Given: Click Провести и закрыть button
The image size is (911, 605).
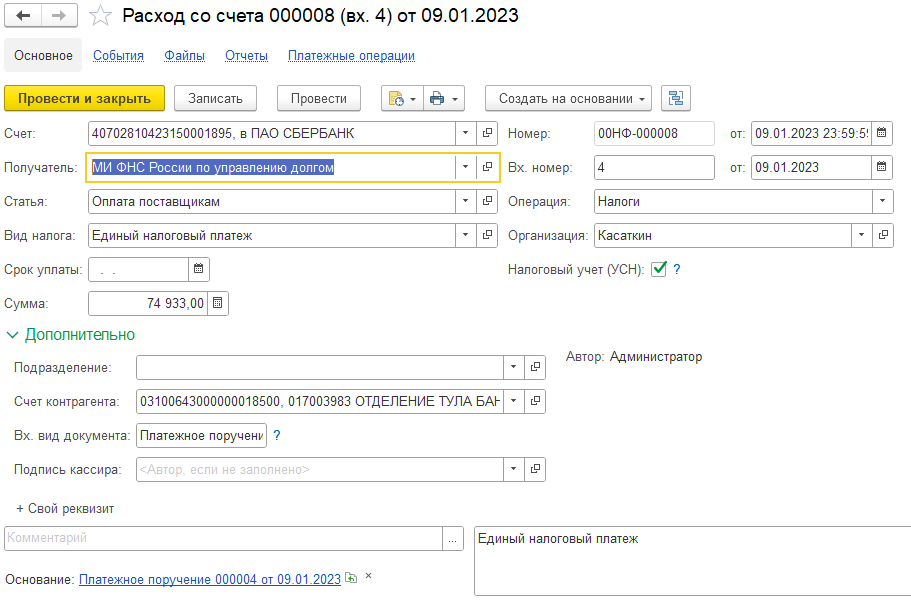Looking at the screenshot, I should pos(84,99).
